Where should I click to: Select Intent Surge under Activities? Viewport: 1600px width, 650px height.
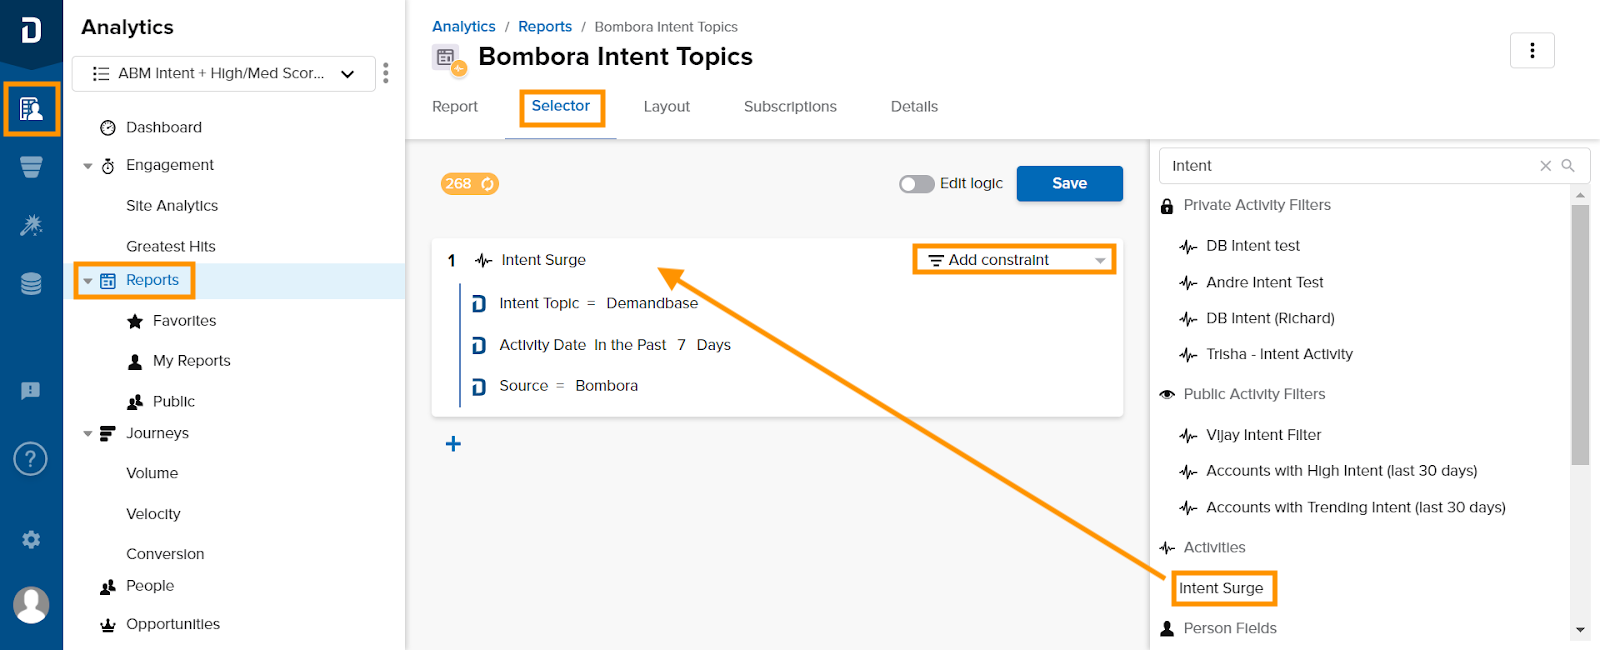tap(1221, 588)
